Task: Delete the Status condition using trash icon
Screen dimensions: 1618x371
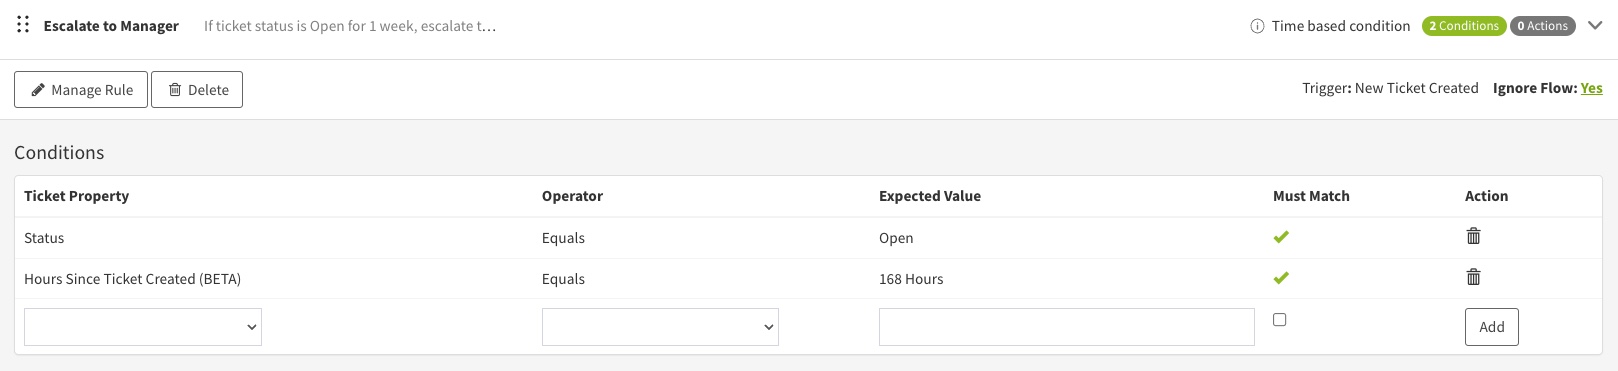Action: [1473, 236]
